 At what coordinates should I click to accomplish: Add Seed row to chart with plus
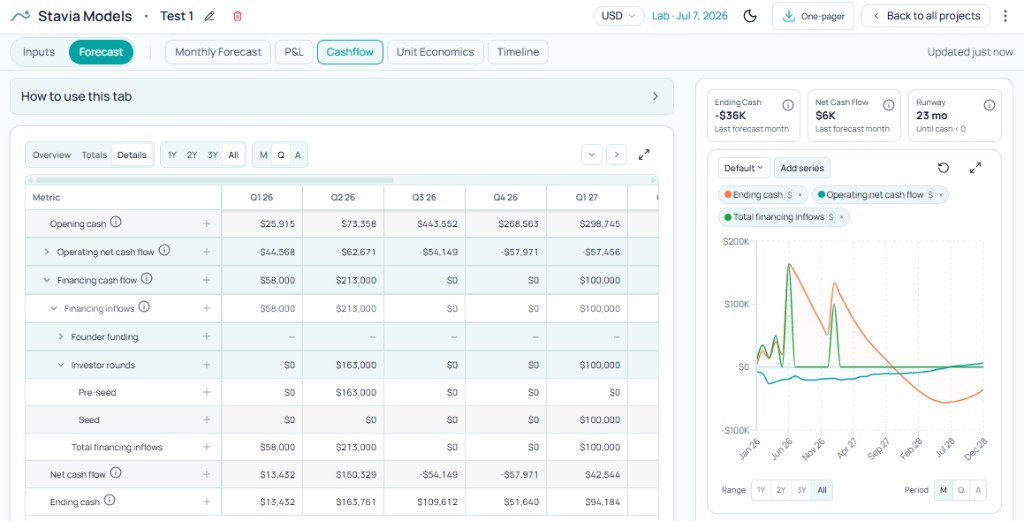206,420
